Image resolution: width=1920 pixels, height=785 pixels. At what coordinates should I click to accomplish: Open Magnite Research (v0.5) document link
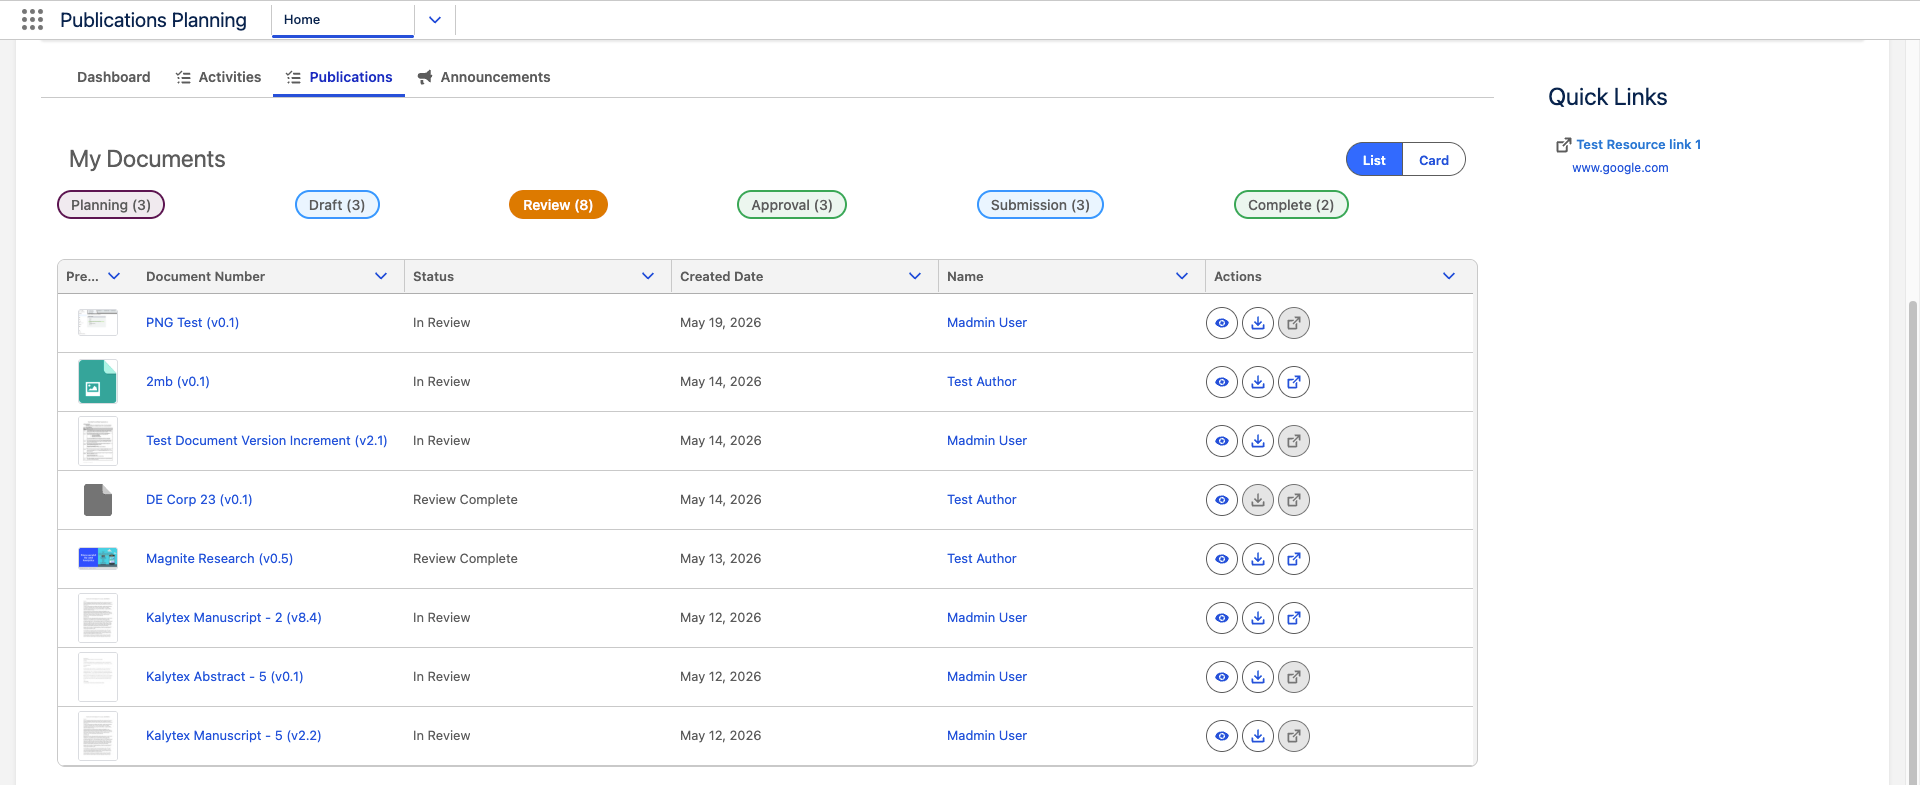(219, 559)
